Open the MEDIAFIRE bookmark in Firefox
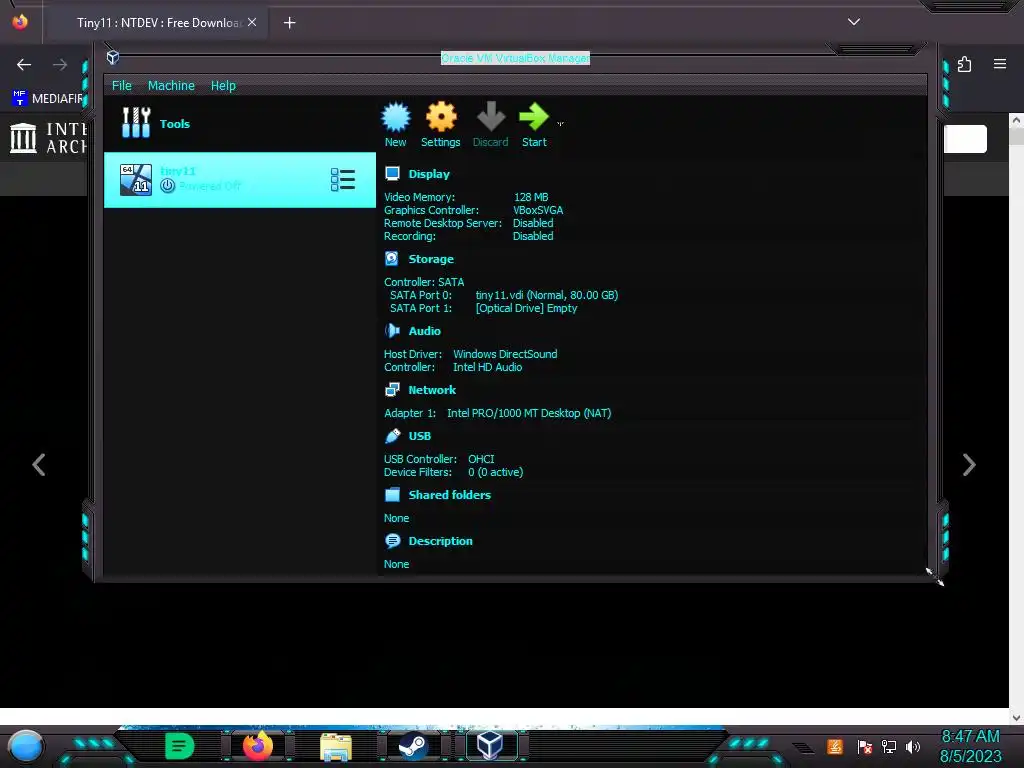Screen dimensions: 1024x768 click(48, 98)
